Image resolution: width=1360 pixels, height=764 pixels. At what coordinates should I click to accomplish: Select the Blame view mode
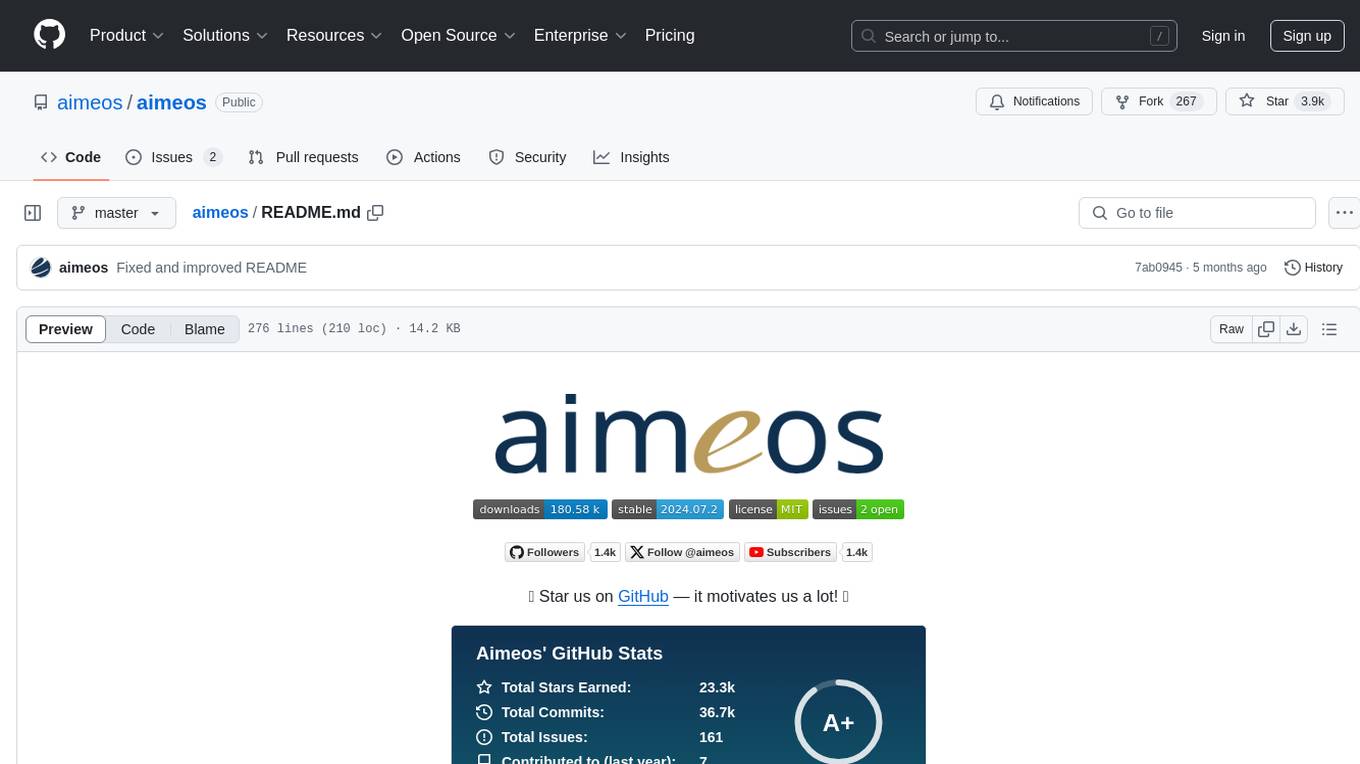click(x=204, y=329)
